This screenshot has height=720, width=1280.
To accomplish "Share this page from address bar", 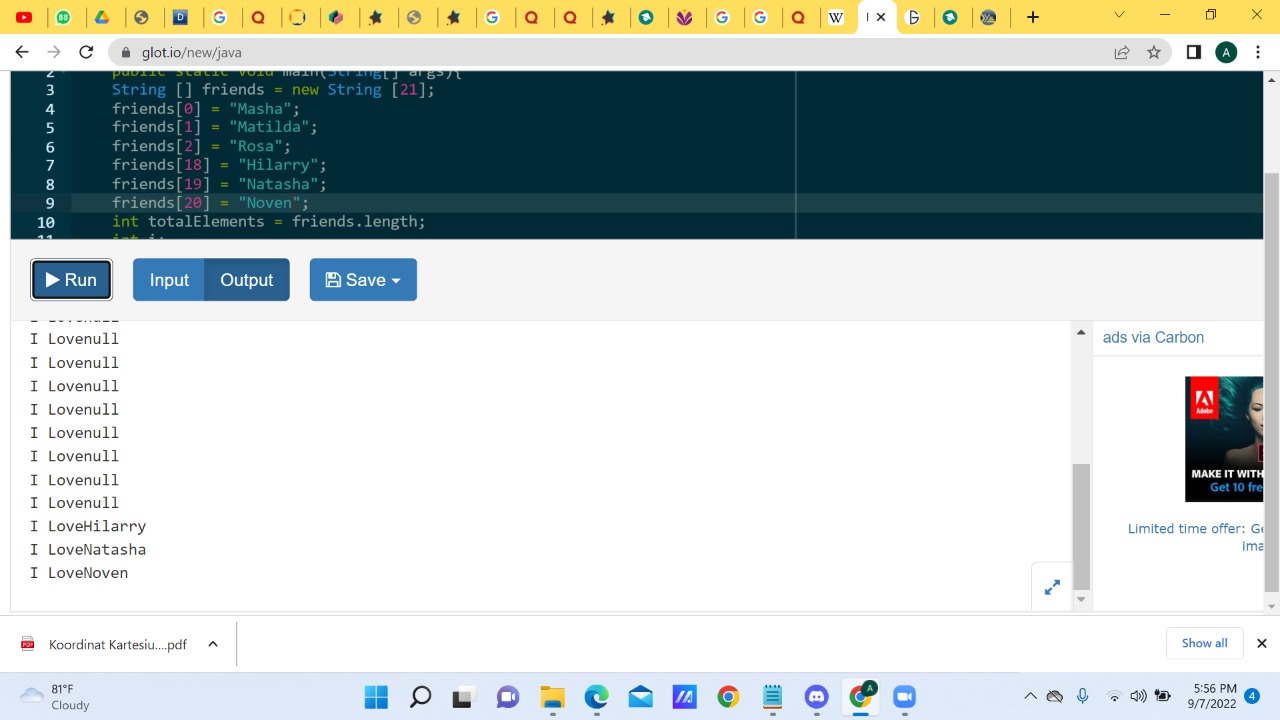I will (x=1122, y=52).
